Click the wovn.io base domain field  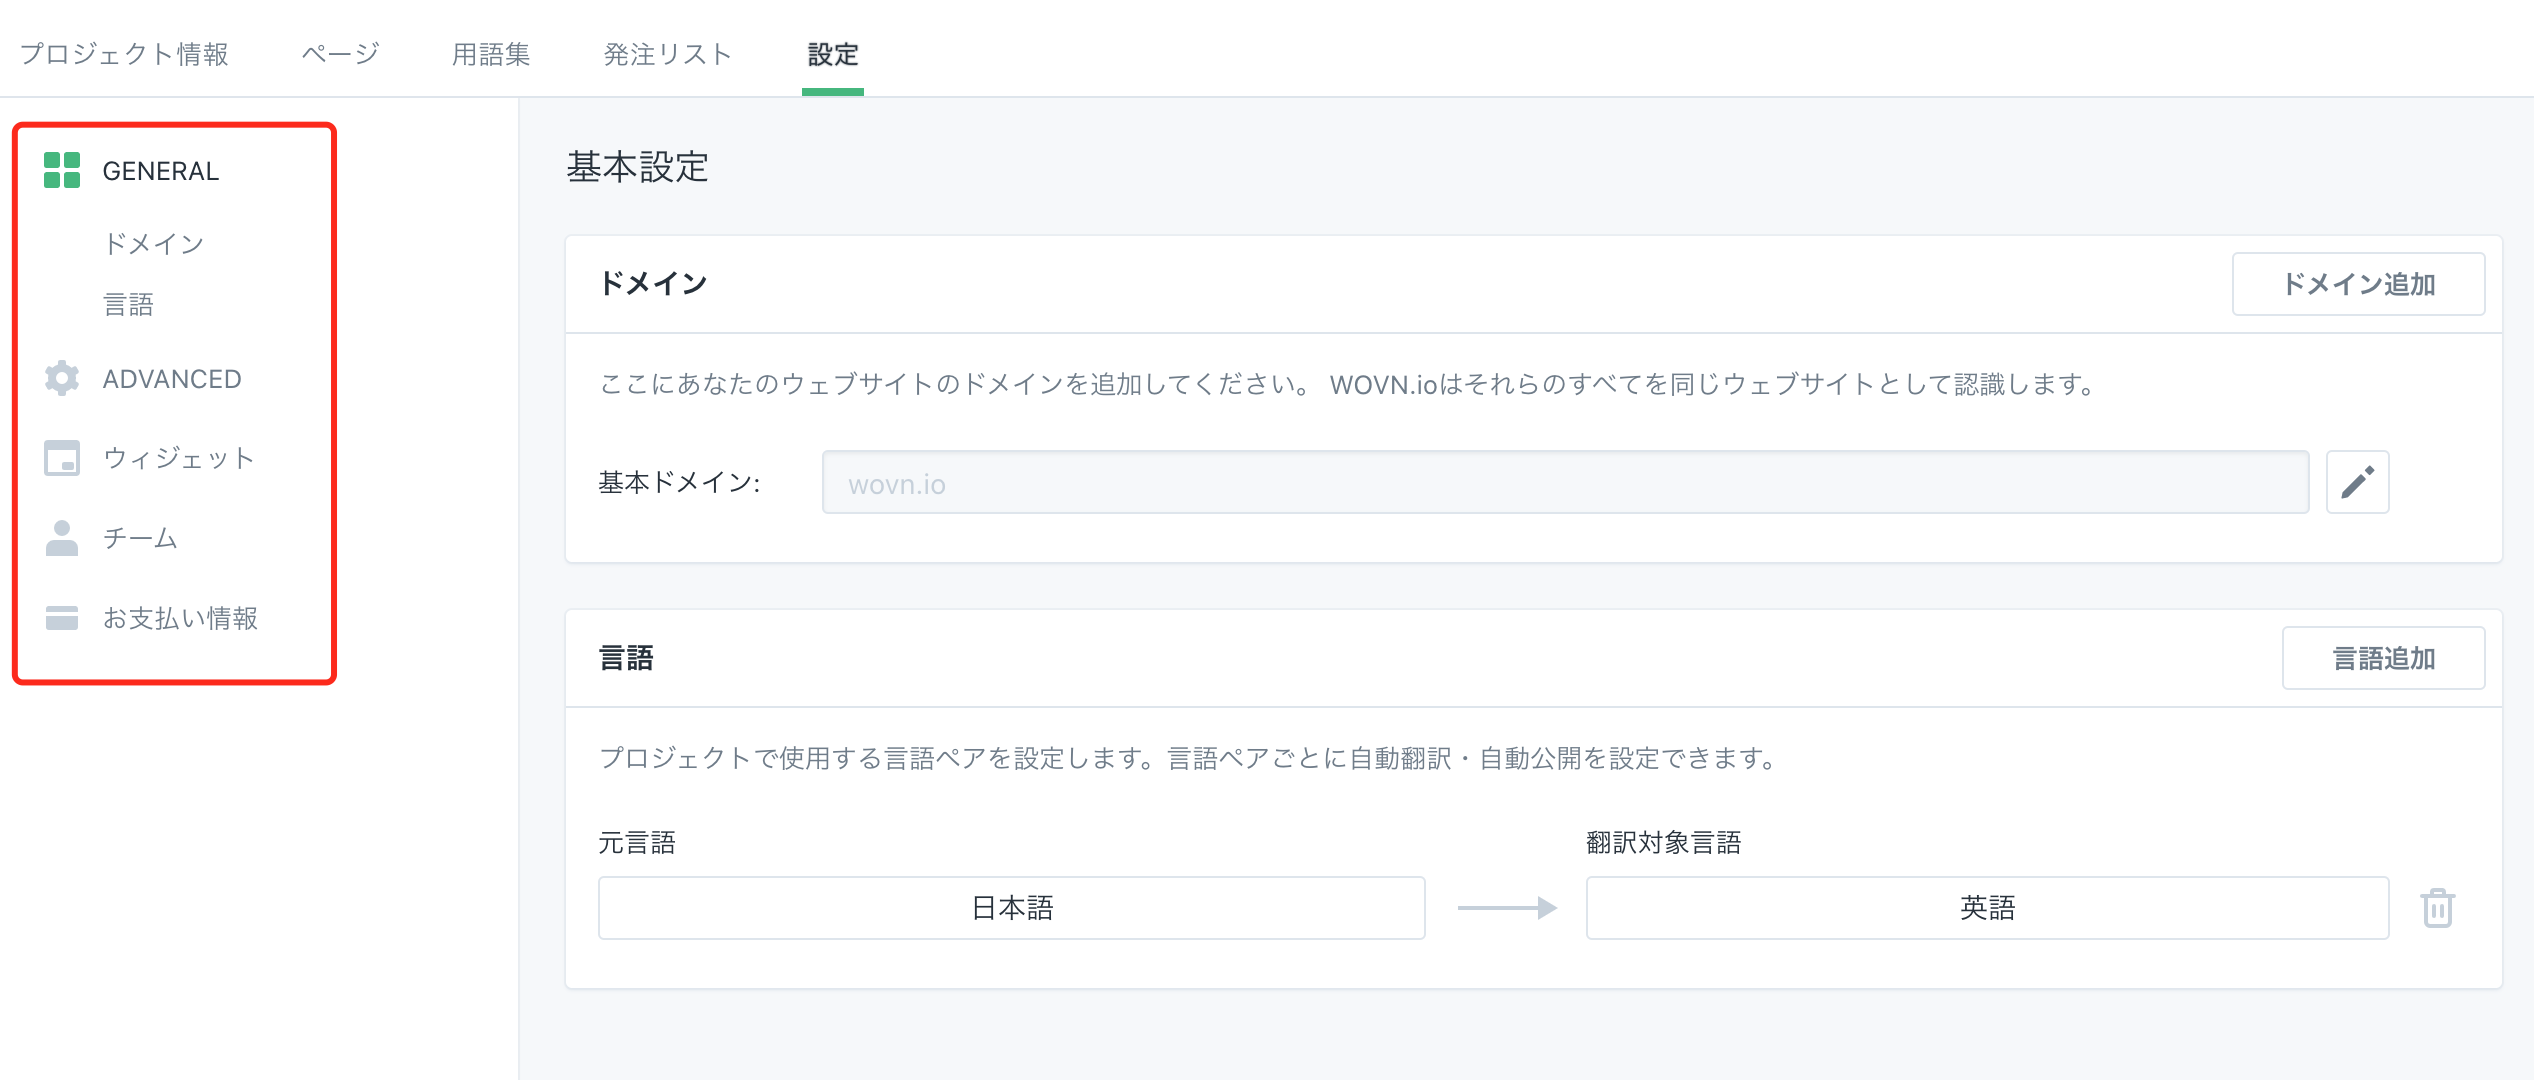click(x=1565, y=482)
